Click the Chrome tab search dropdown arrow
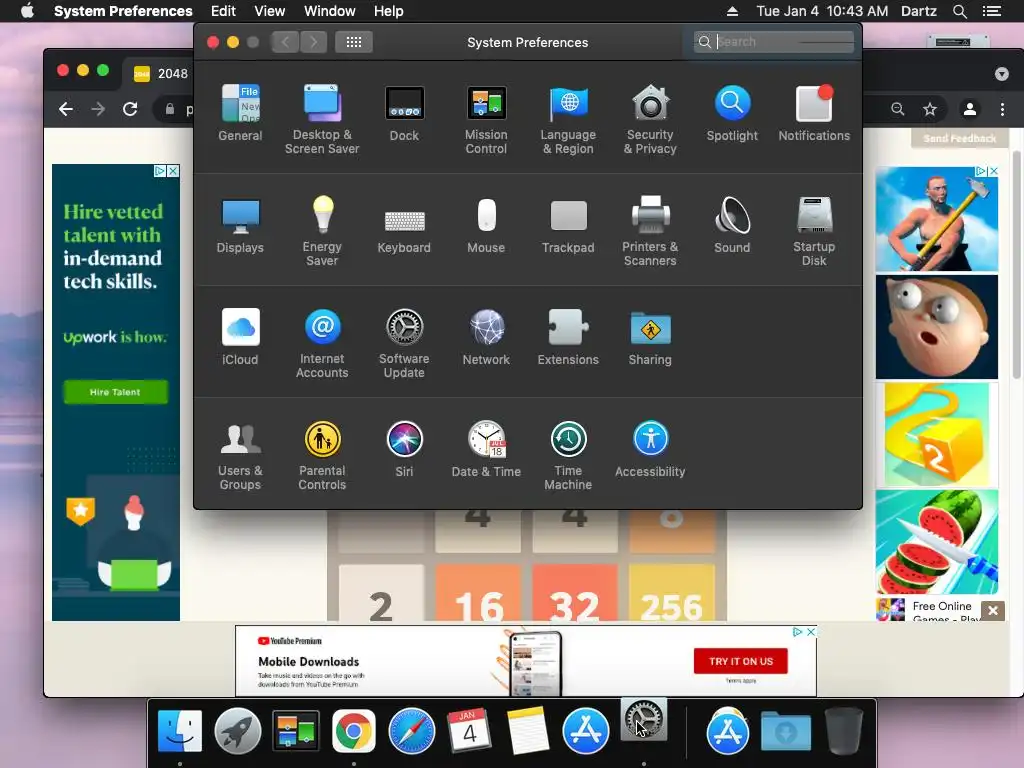Screen dimensions: 1024x768 pos(1001,74)
